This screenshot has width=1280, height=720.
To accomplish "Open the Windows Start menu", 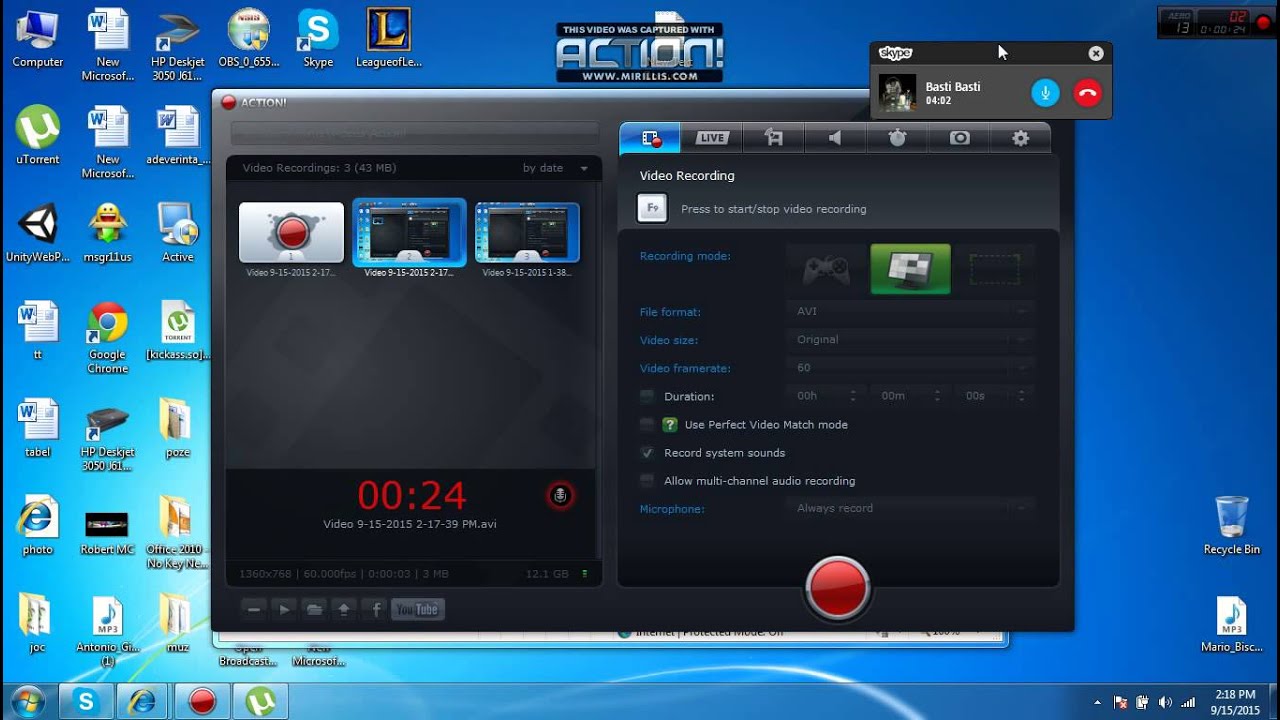I will [27, 702].
